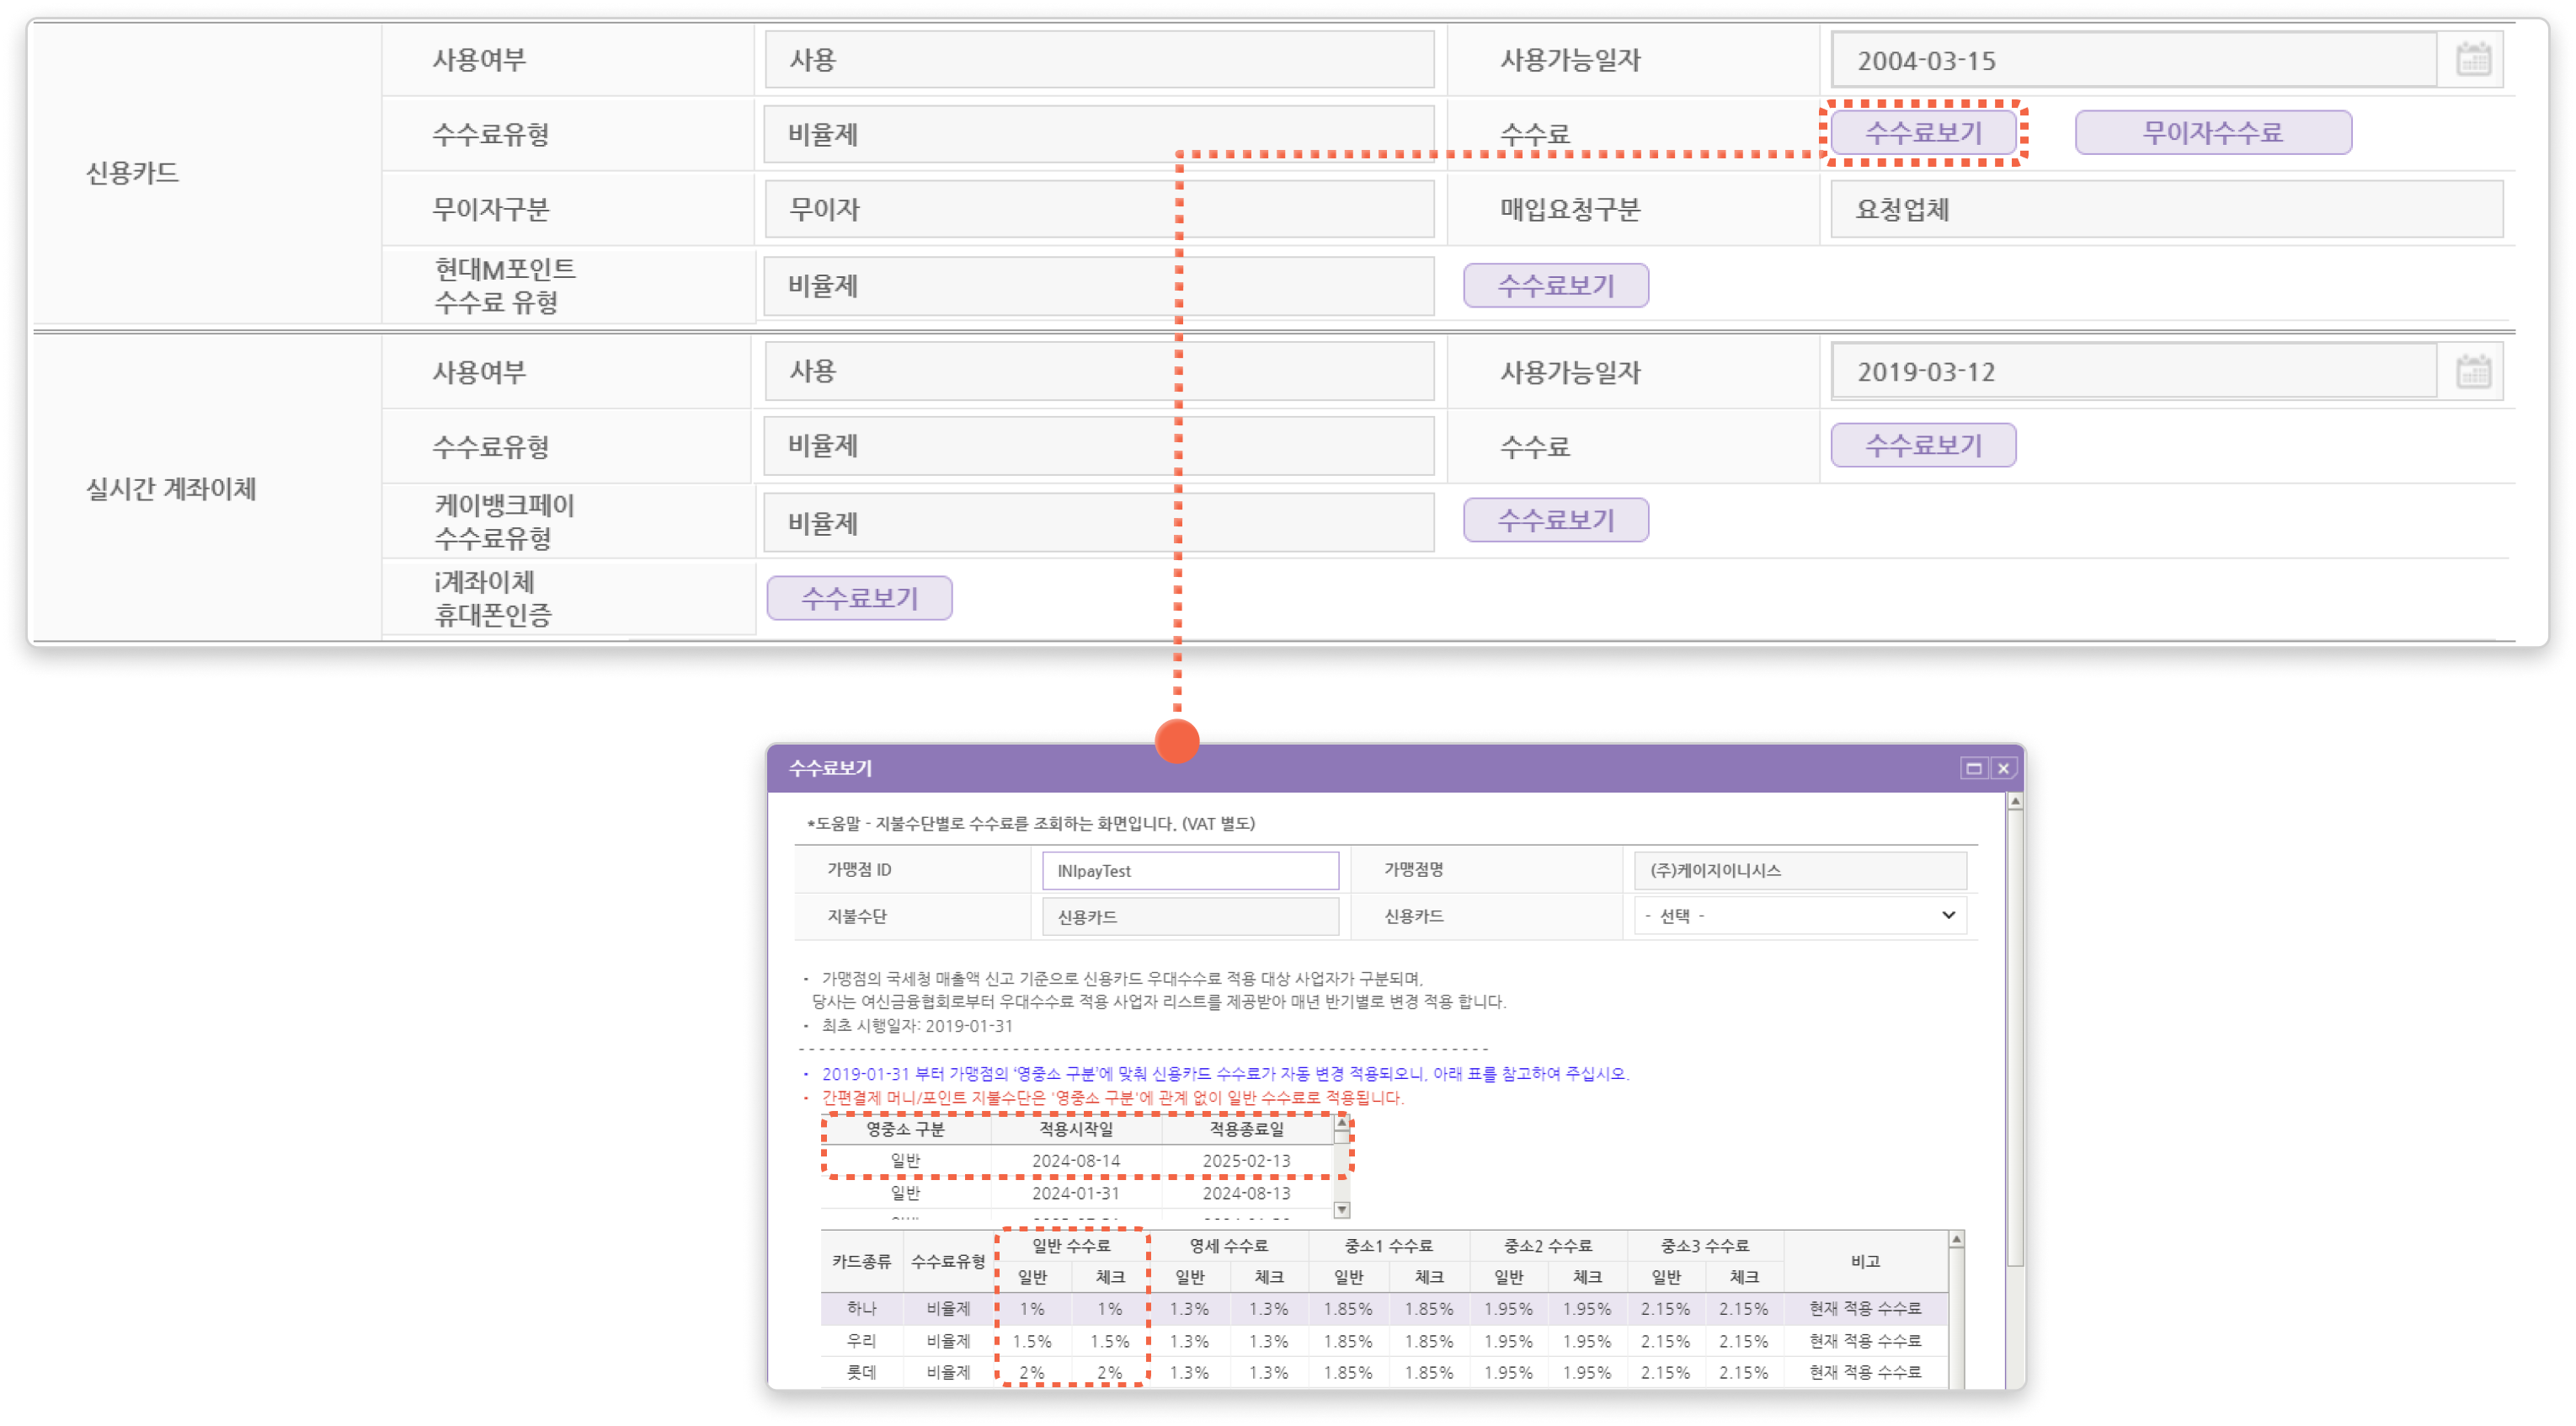Image resolution: width=2576 pixels, height=1426 pixels.
Task: Click 무이자구분 field showing 무이자
Action: coord(1098,209)
